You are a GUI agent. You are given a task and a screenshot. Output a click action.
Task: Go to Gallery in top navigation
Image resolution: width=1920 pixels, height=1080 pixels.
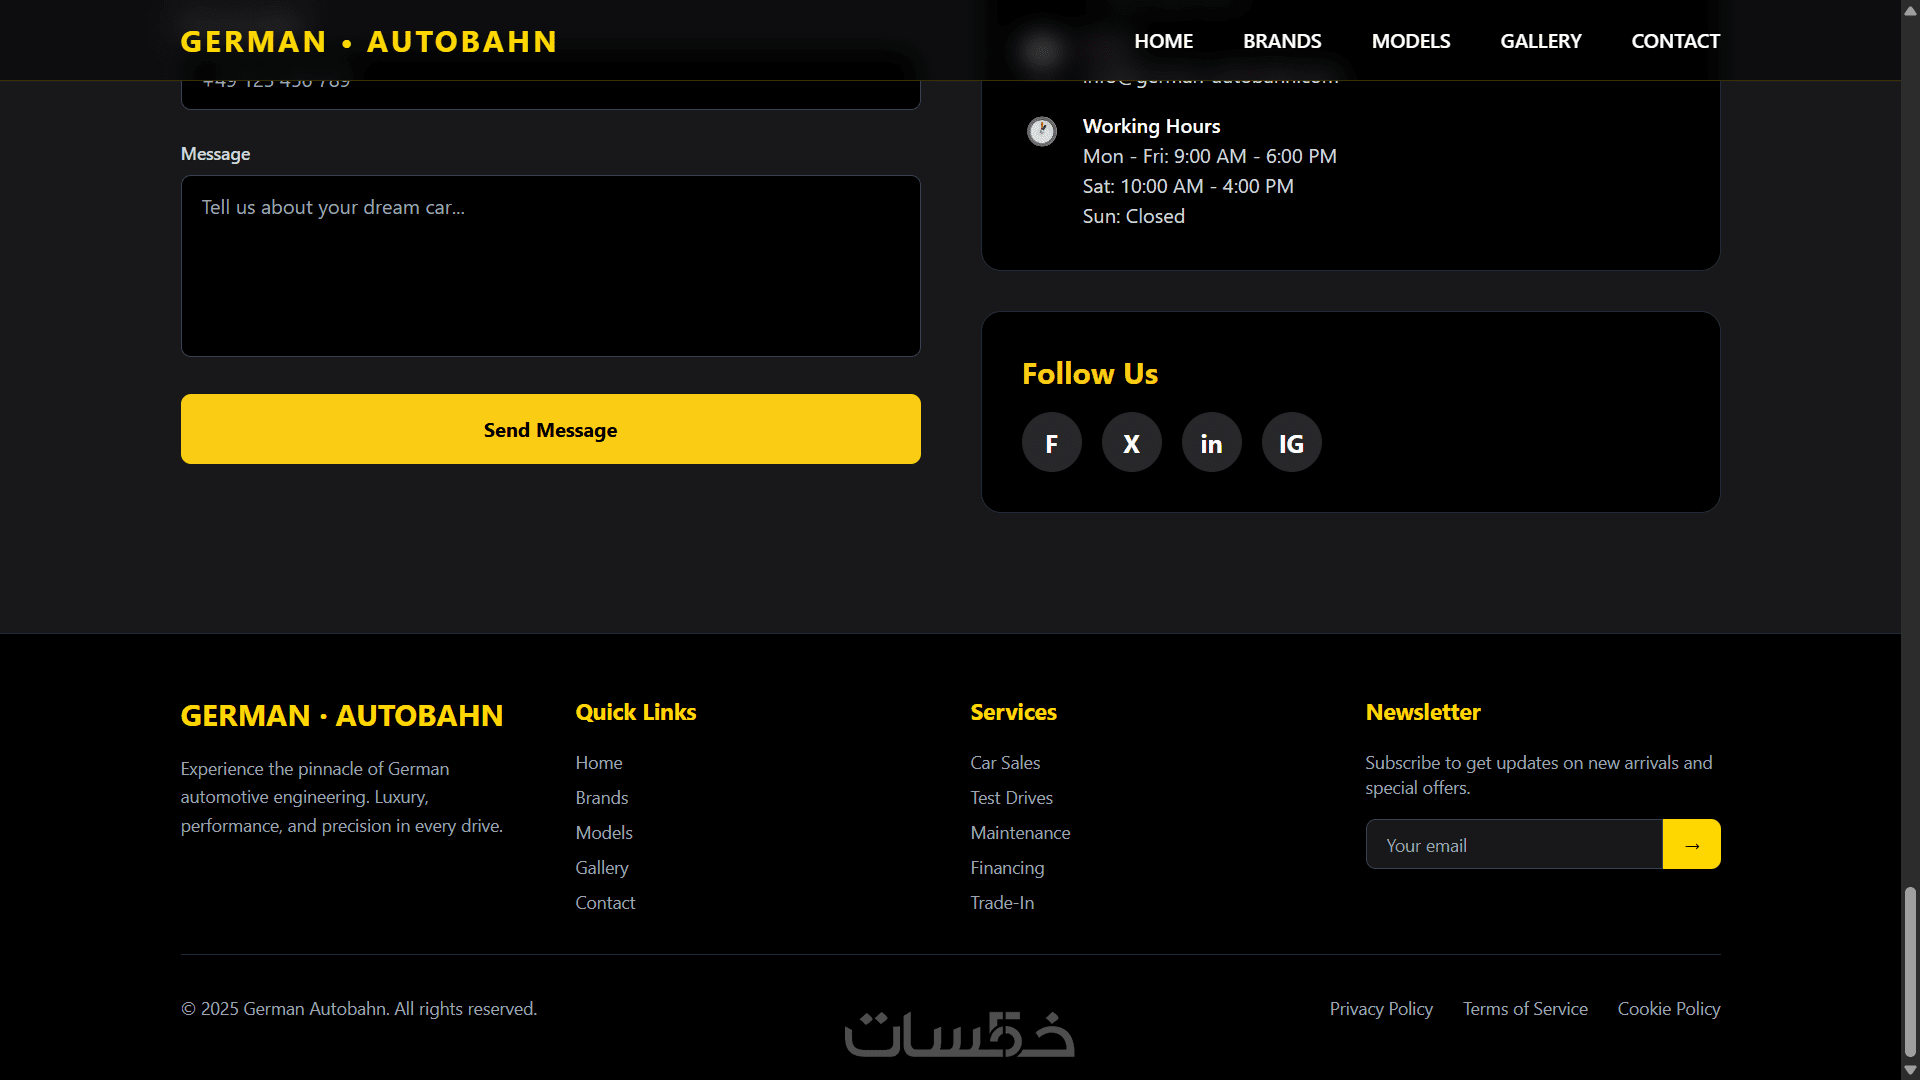pyautogui.click(x=1540, y=41)
